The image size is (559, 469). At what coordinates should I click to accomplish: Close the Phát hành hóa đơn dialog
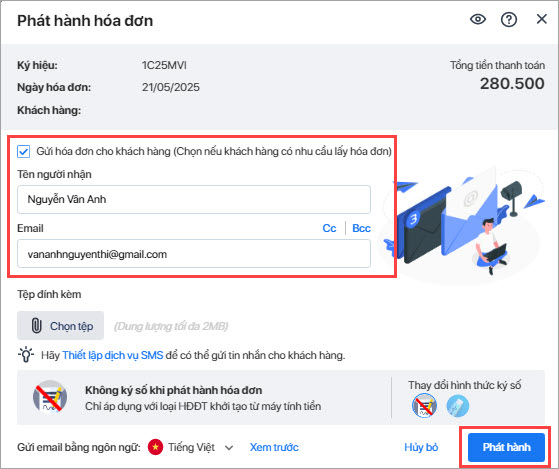(542, 19)
